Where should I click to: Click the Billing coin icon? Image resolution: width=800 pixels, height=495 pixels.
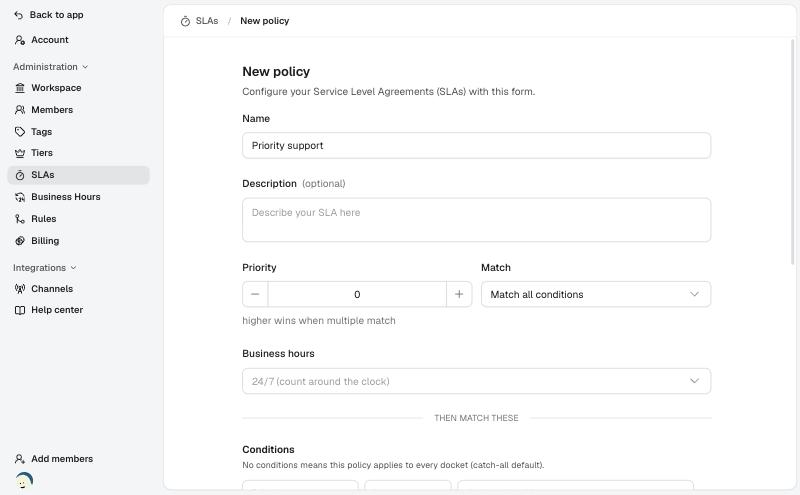tap(20, 241)
